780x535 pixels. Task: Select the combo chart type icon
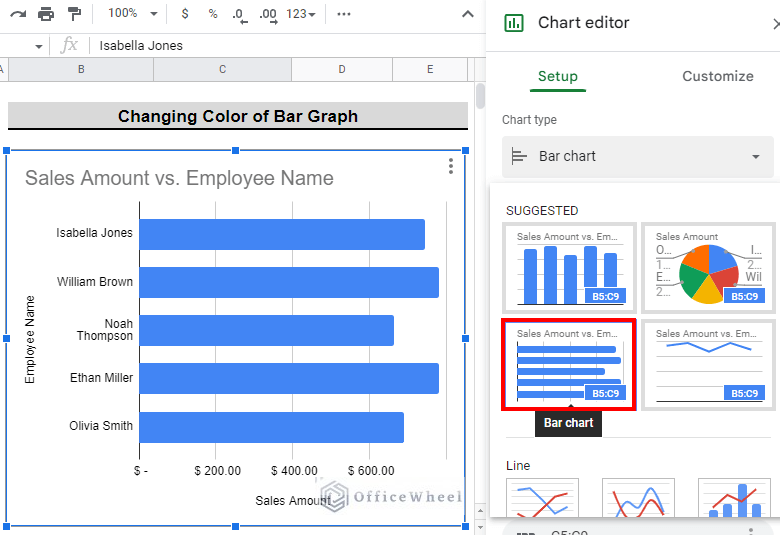734,497
